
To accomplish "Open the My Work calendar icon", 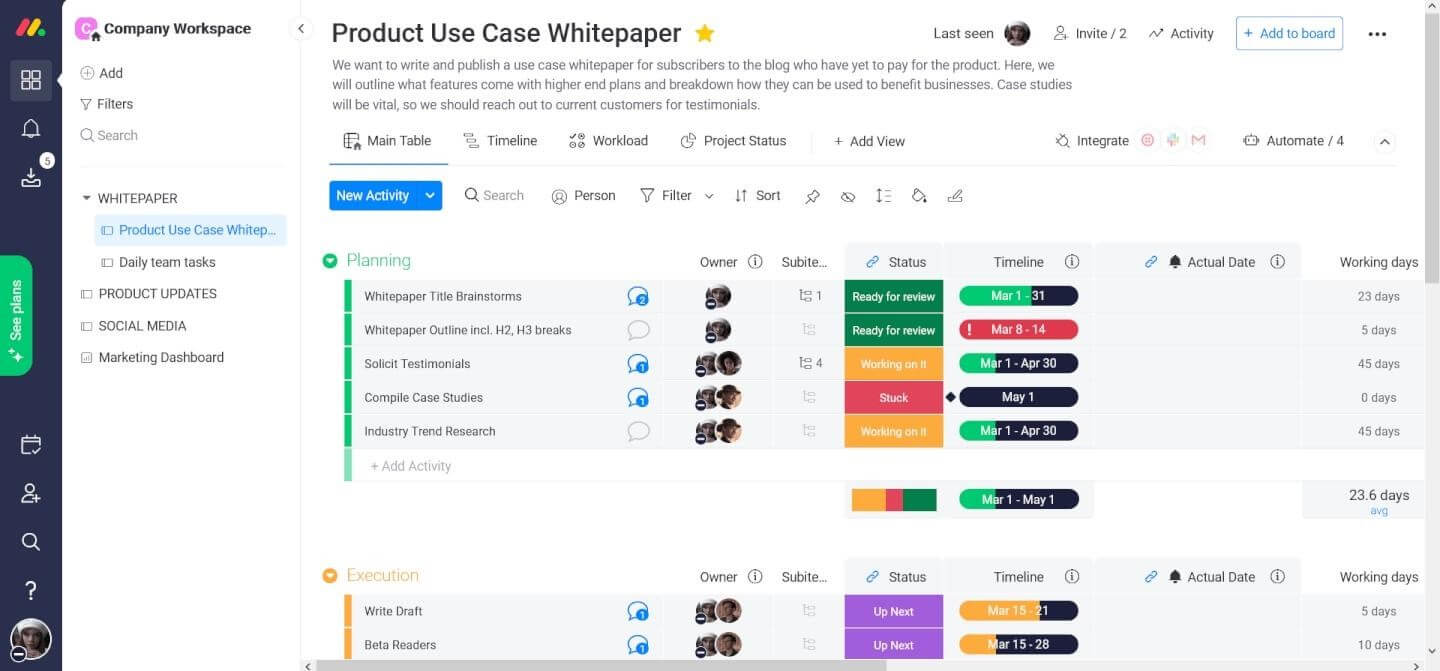I will coord(31,445).
